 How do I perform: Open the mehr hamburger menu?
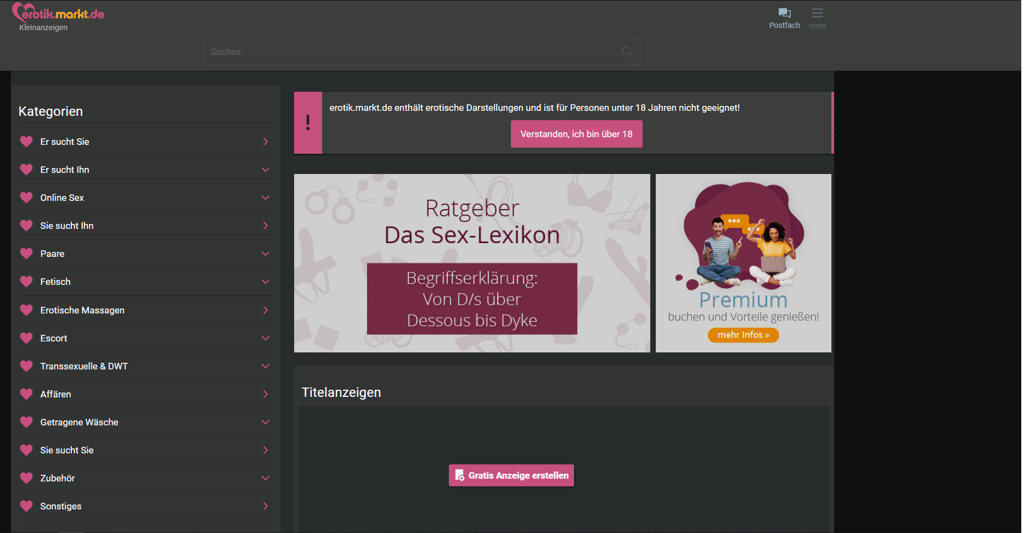(817, 13)
